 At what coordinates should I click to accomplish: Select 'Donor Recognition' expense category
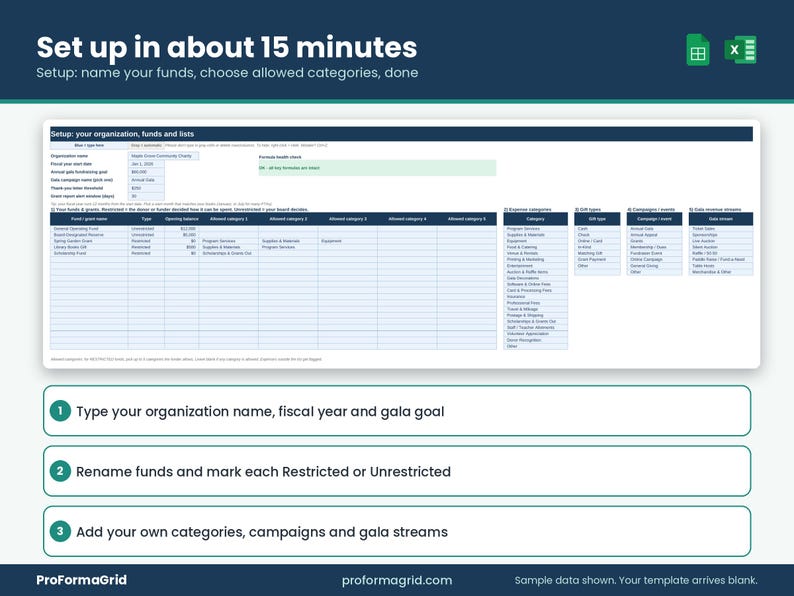535,340
